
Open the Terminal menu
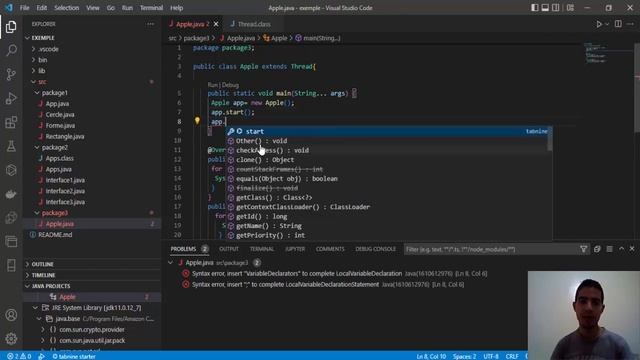(x=151, y=8)
